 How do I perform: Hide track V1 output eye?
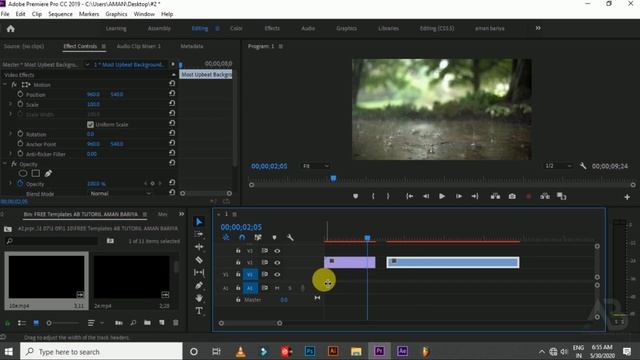pos(277,274)
